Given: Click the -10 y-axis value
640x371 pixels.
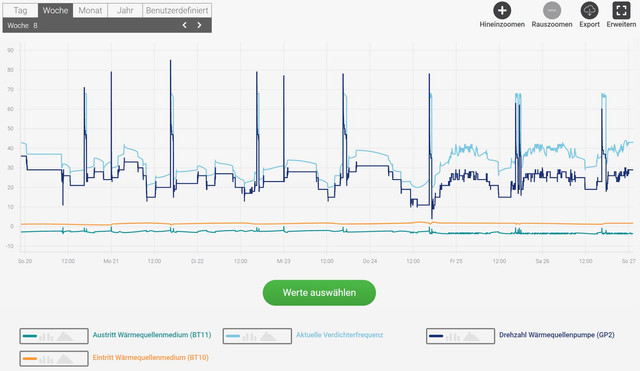Looking at the screenshot, I should click(x=10, y=246).
